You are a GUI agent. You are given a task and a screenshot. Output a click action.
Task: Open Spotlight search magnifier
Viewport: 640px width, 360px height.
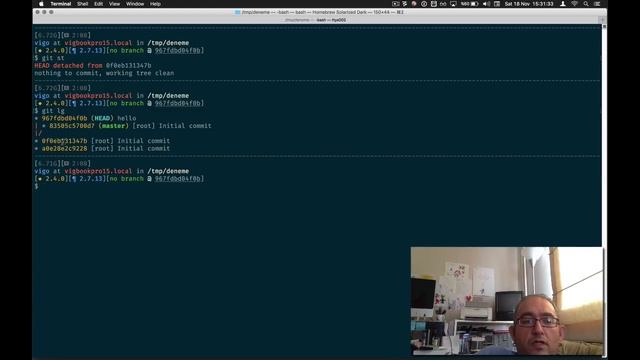[x=586, y=4]
